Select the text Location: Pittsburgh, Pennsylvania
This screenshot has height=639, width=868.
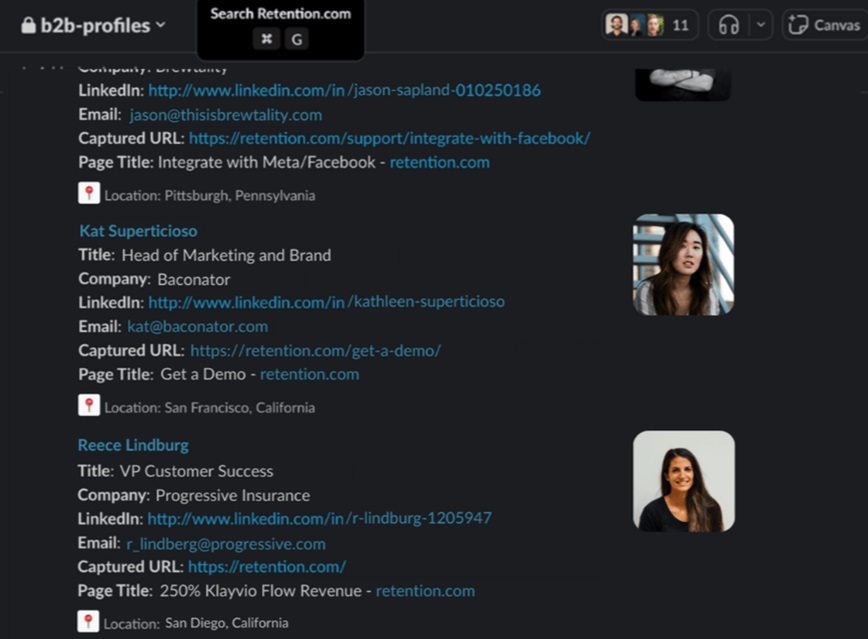210,195
